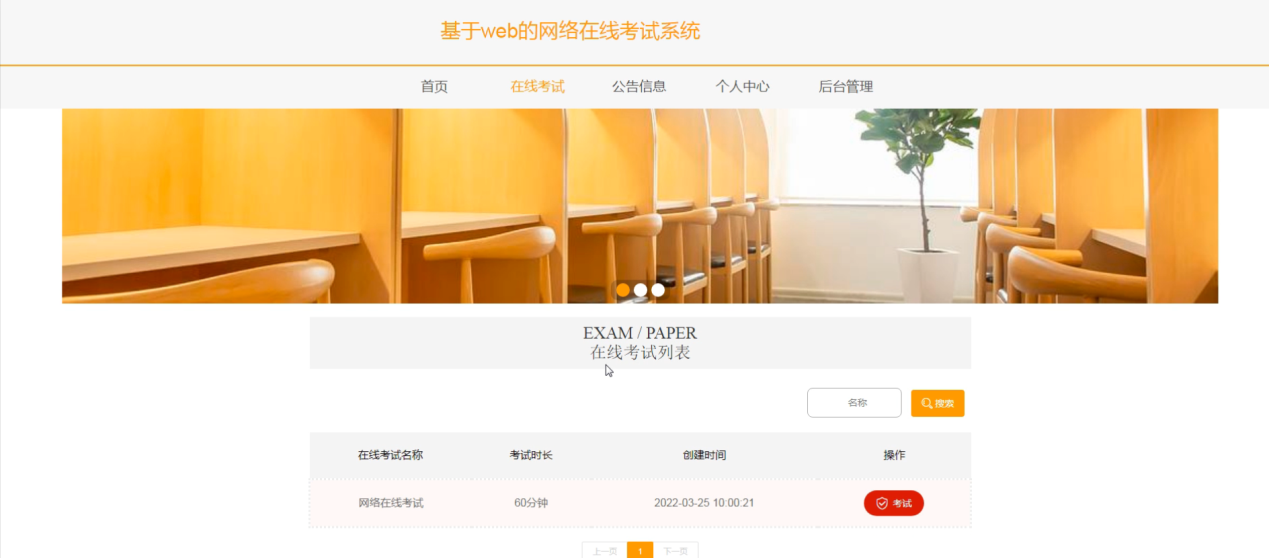Click the study room banner image
Viewport: 1269px width, 558px height.
[x=640, y=206]
